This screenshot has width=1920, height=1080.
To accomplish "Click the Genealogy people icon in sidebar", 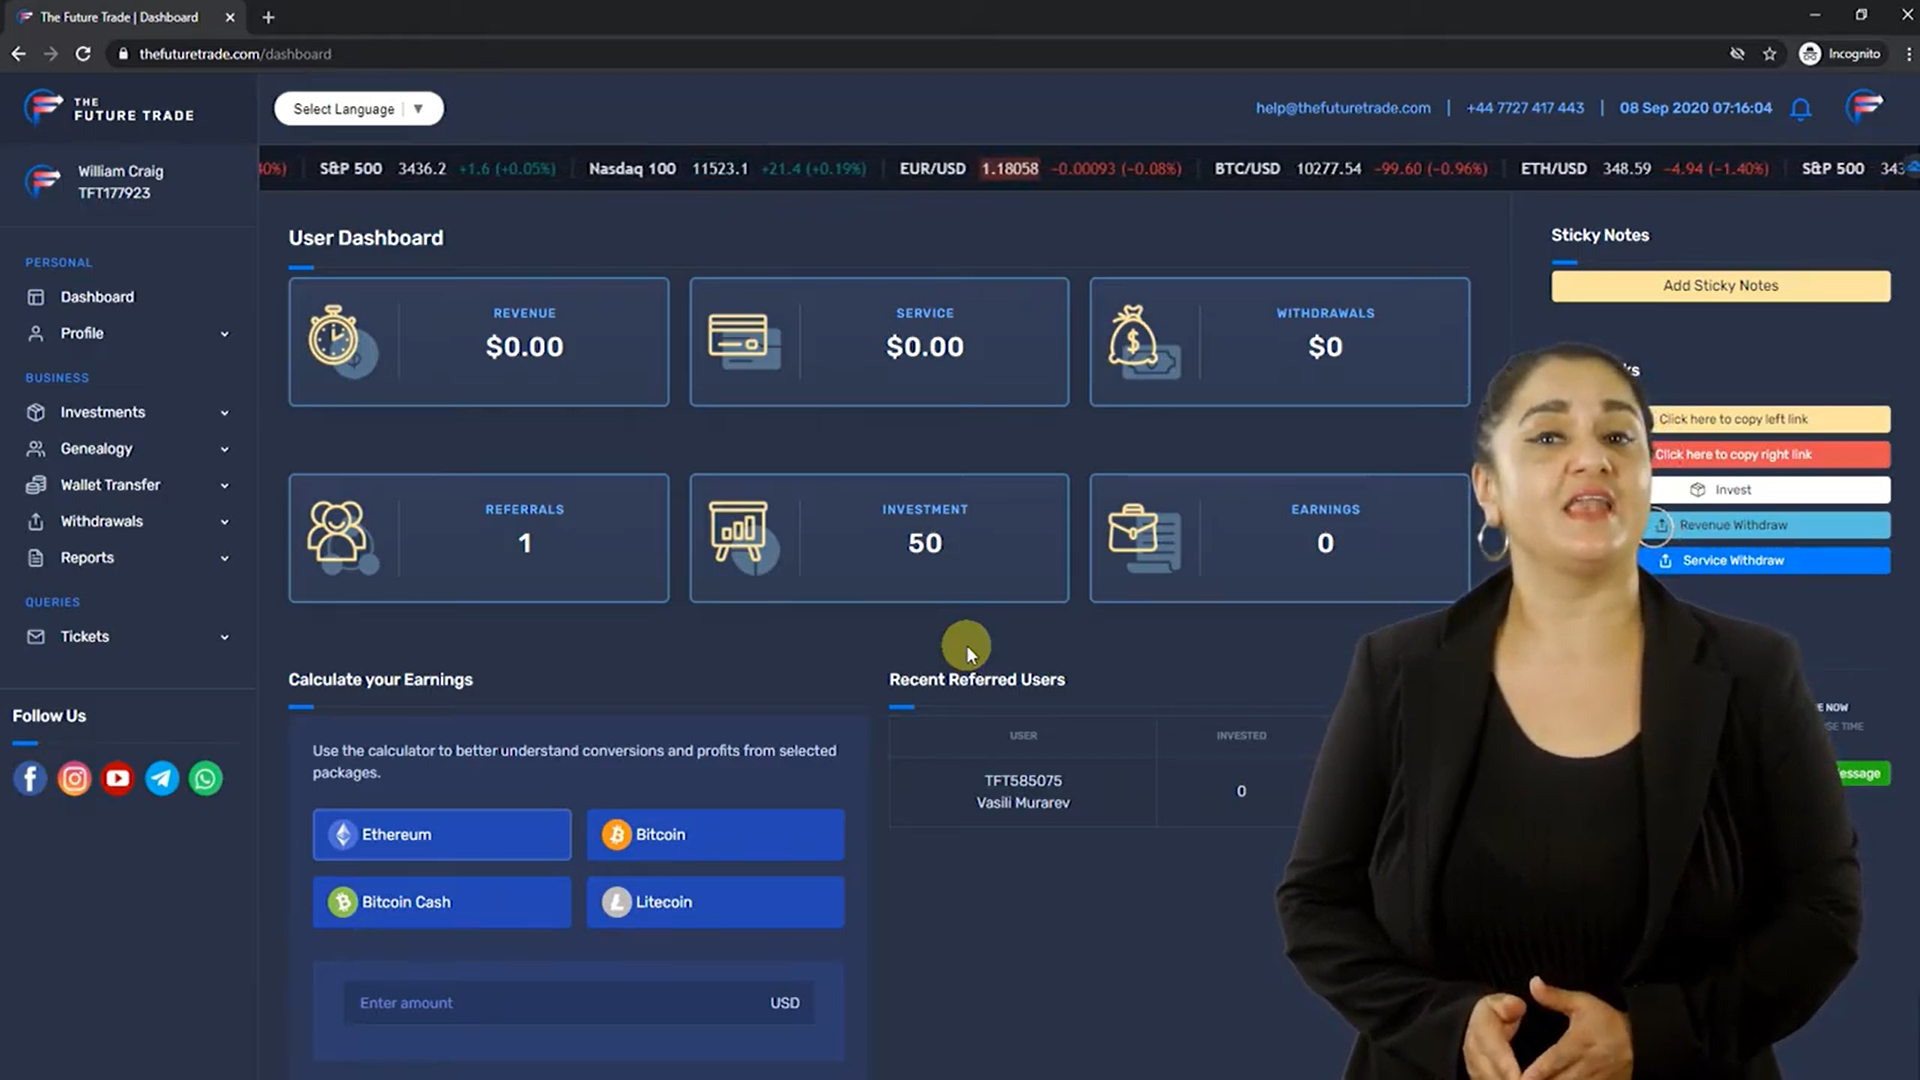I will pos(36,449).
